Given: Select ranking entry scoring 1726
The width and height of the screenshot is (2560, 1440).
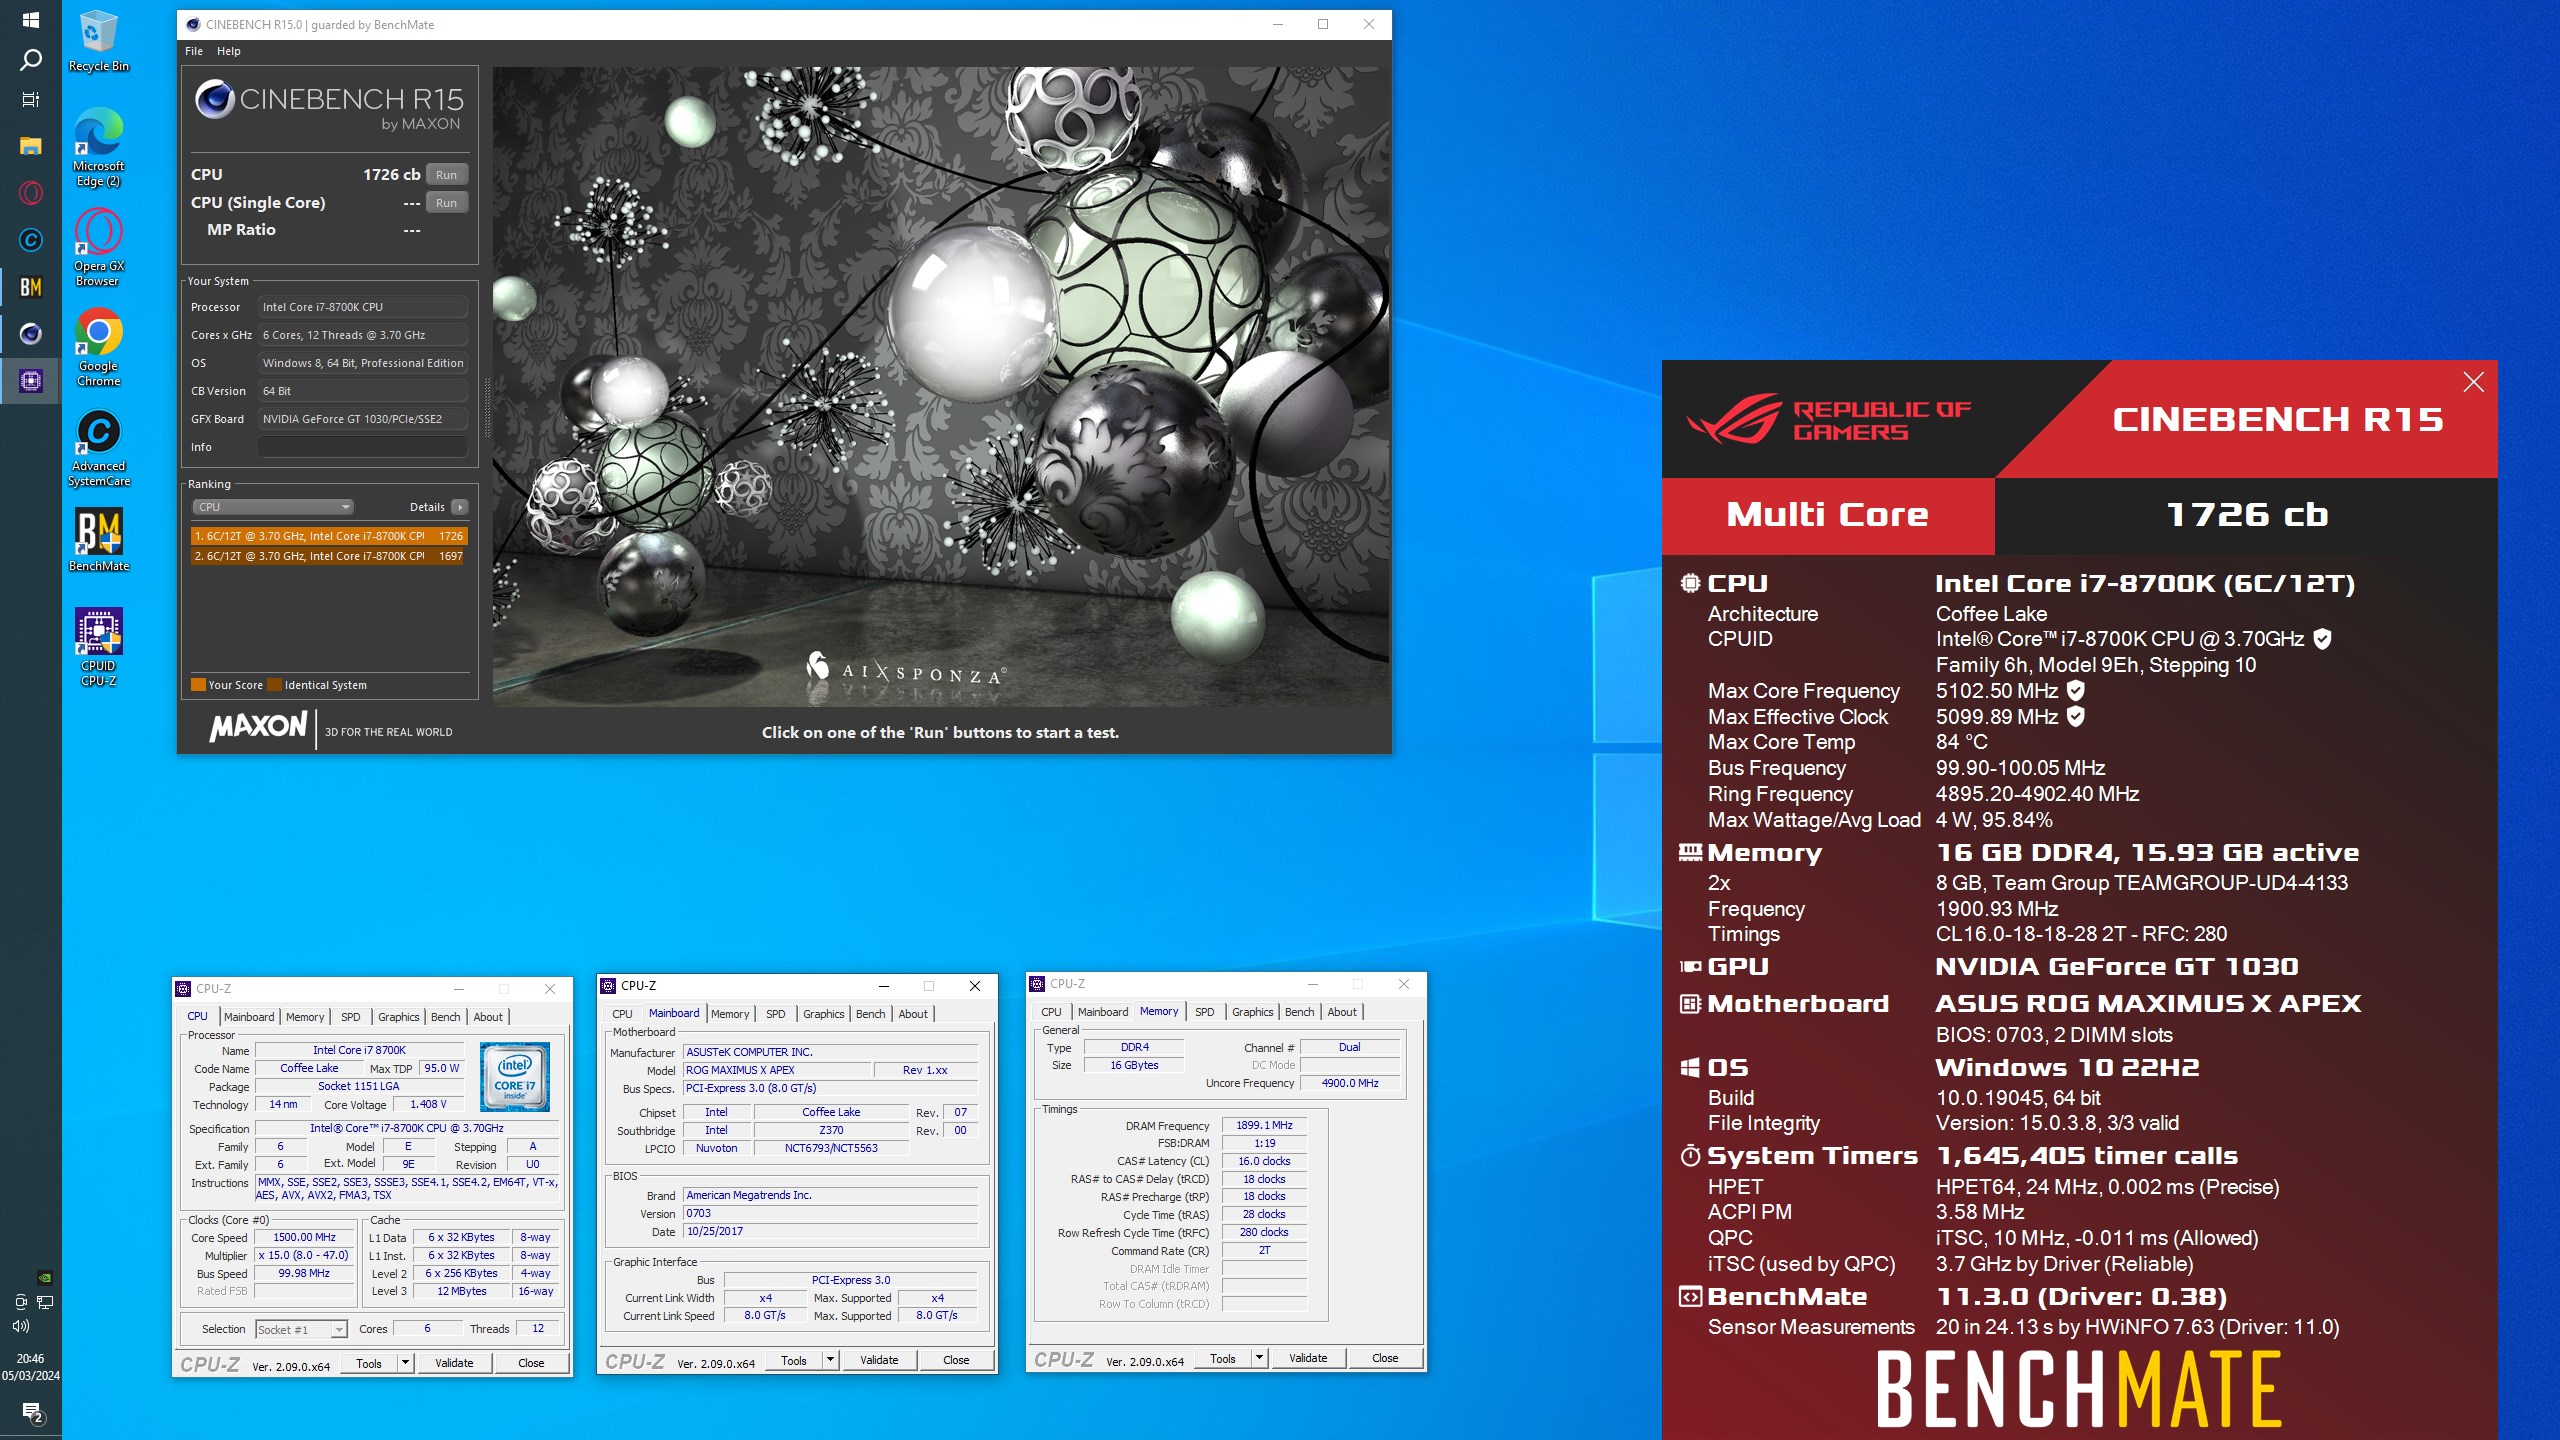Looking at the screenshot, I should 329,536.
